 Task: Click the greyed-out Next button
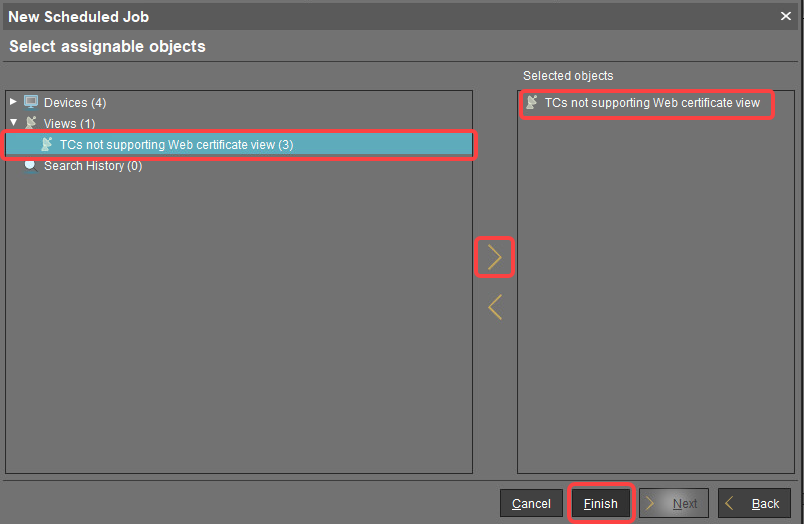pos(674,503)
